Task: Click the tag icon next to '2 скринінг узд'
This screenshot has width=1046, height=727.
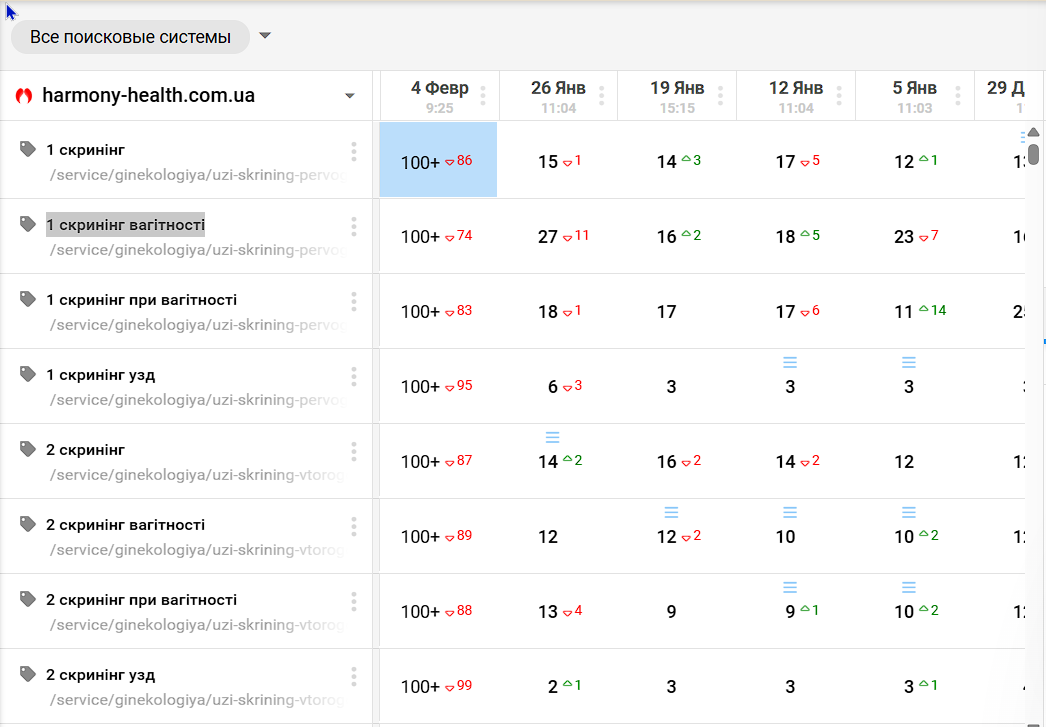Action: 28,674
